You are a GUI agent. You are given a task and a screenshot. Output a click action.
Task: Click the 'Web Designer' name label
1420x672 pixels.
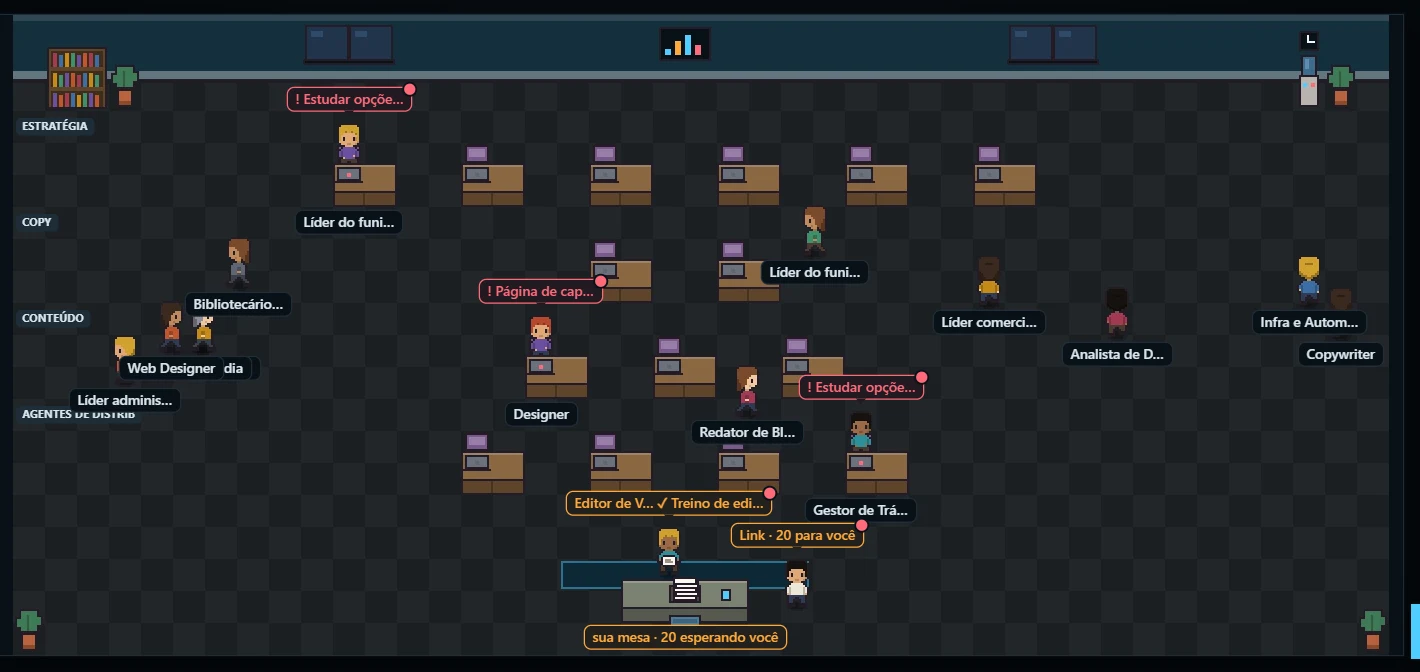(x=171, y=368)
